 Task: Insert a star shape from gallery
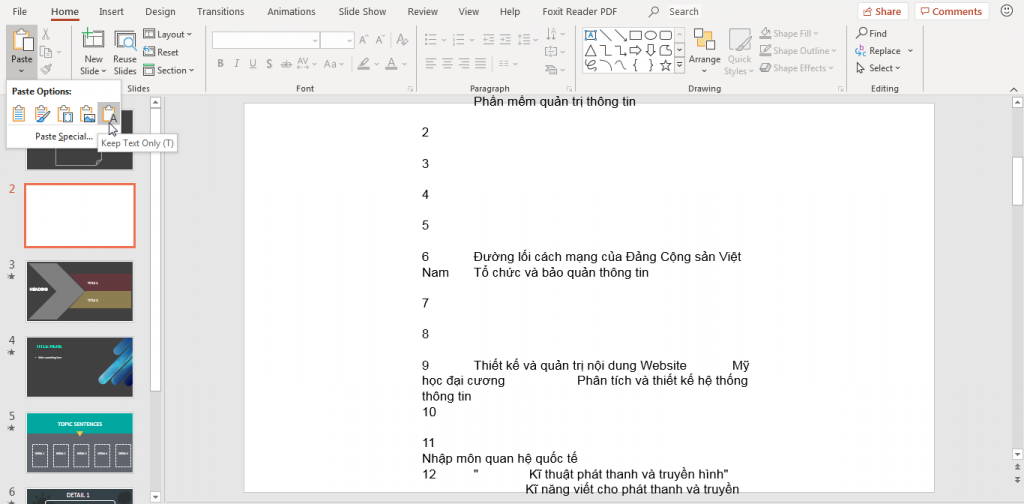pos(665,65)
